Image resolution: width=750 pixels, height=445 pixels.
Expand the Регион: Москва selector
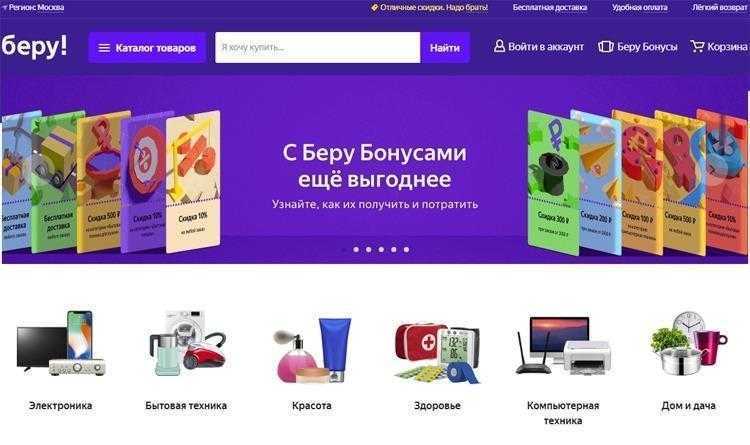pyautogui.click(x=33, y=7)
